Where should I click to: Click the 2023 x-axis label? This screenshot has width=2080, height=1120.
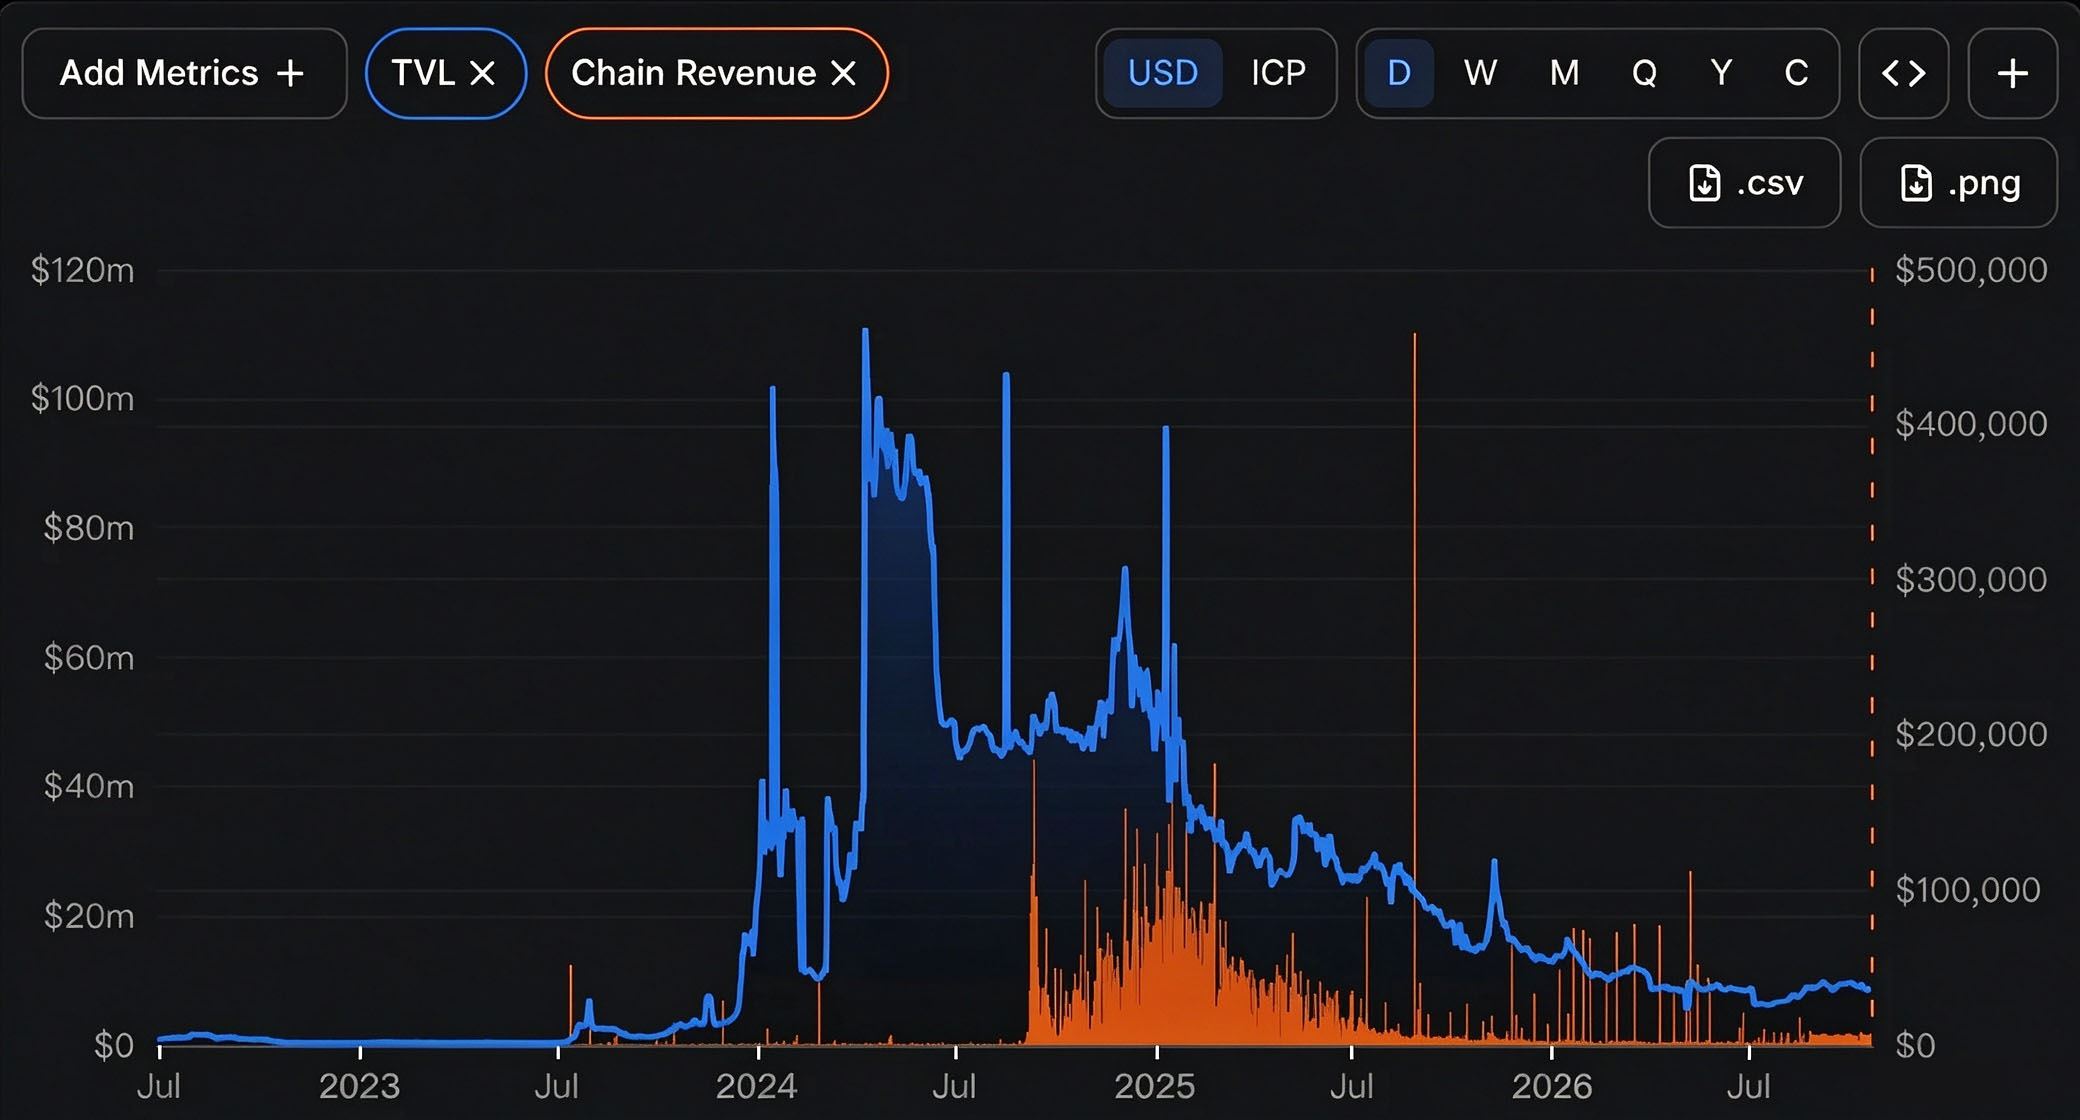click(x=359, y=1086)
